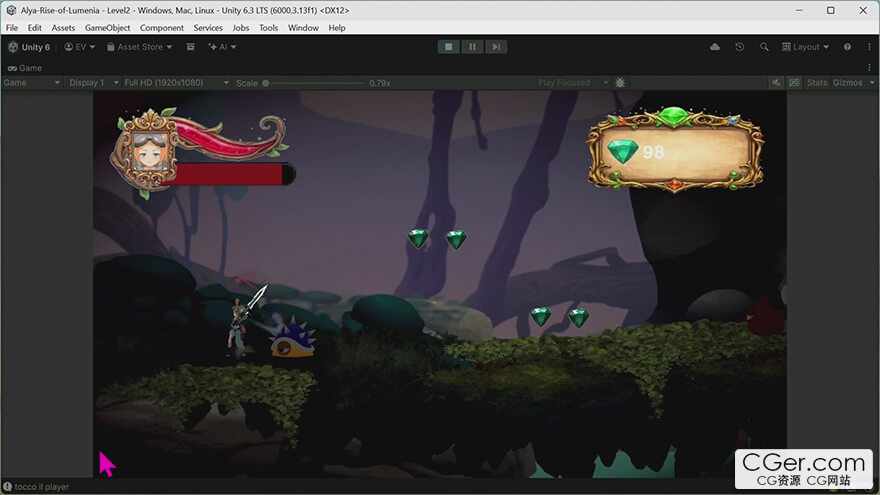Adjust the Scale slider handle
The height and width of the screenshot is (495, 880).
click(x=266, y=83)
